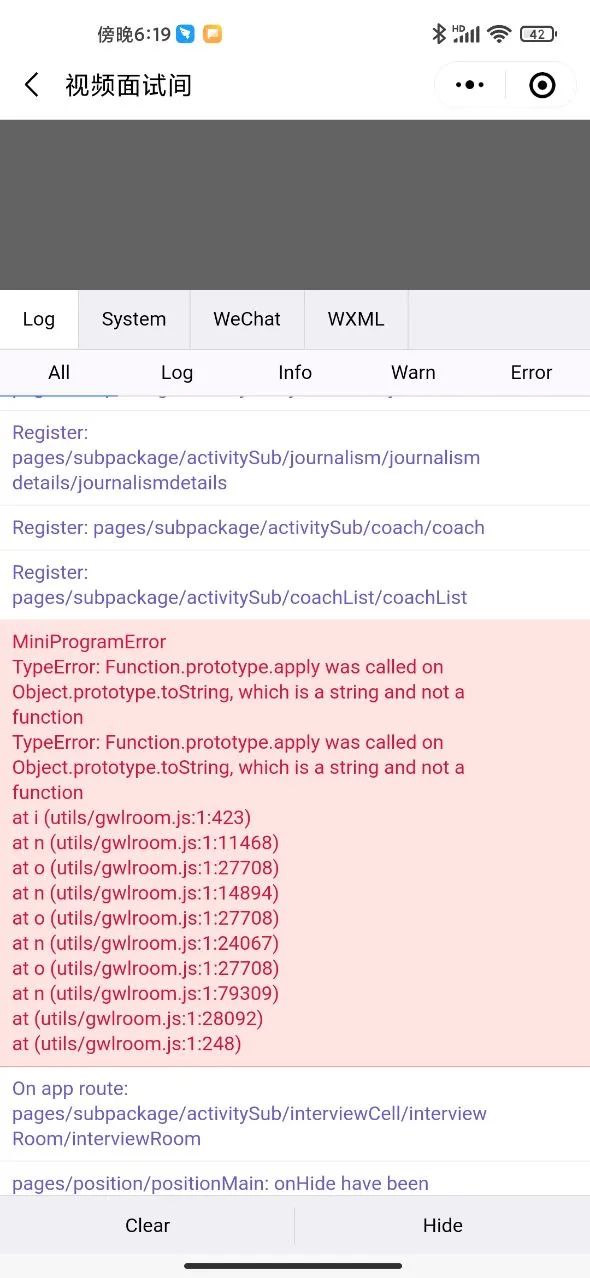Clear the console log
This screenshot has width=590, height=1278.
(147, 1225)
